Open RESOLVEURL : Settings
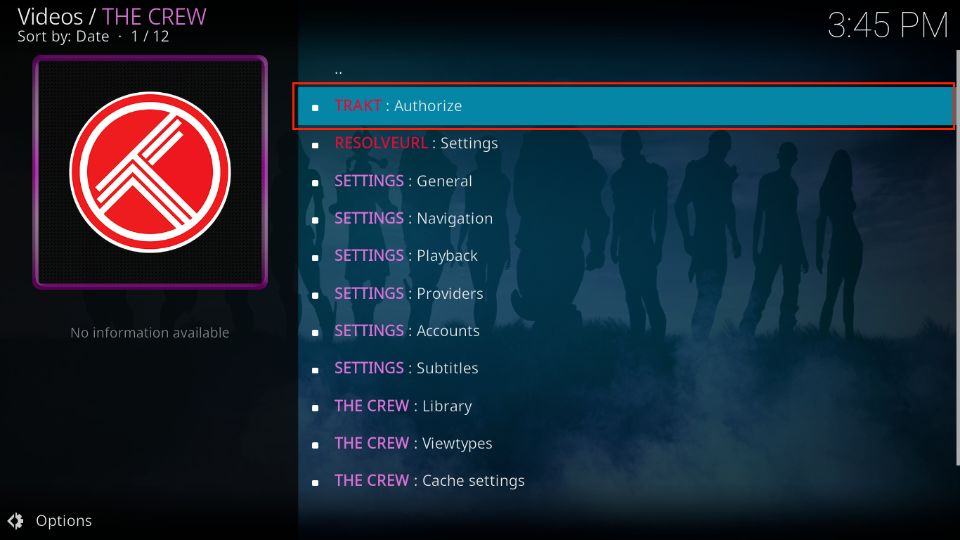Image resolution: width=960 pixels, height=540 pixels. [626, 143]
